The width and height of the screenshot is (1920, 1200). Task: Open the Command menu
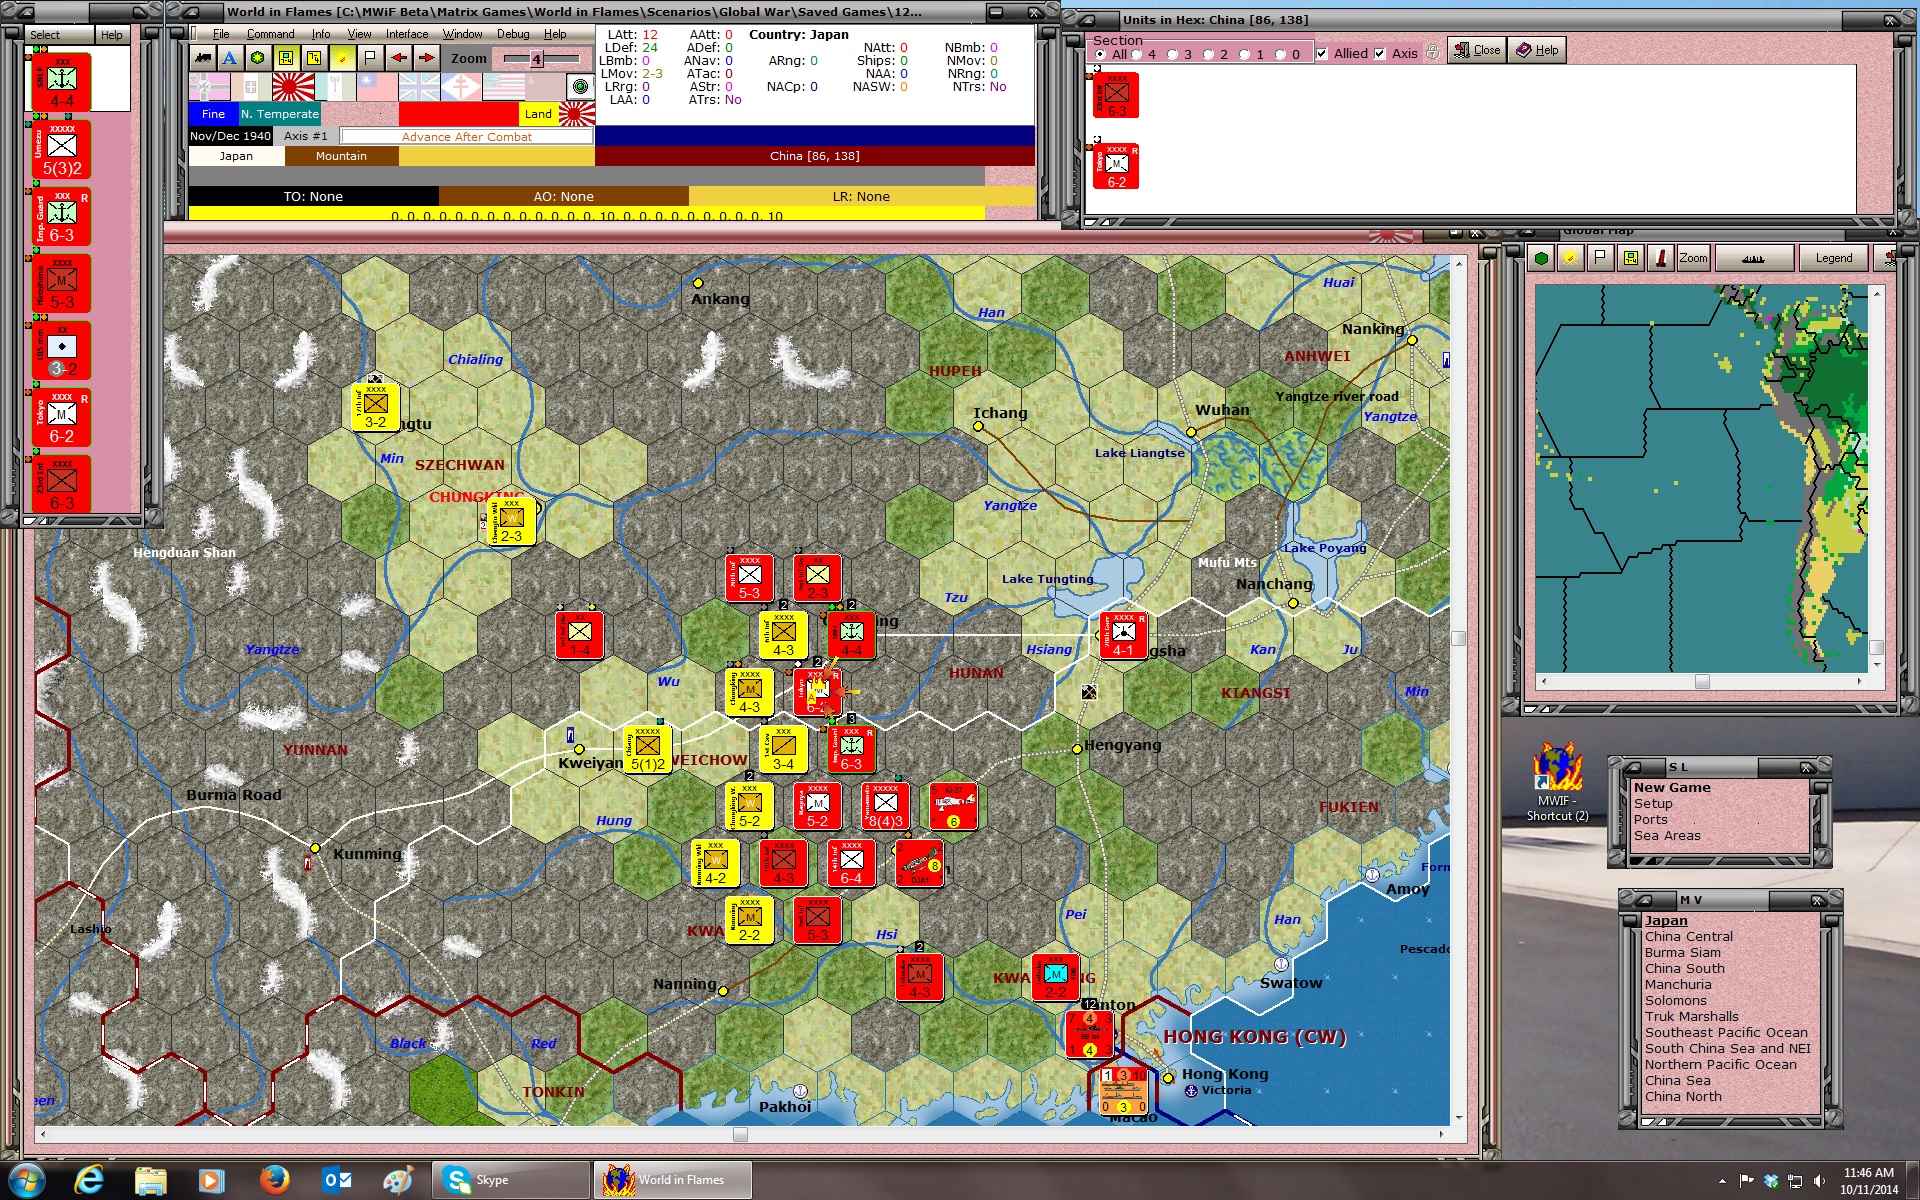271,33
